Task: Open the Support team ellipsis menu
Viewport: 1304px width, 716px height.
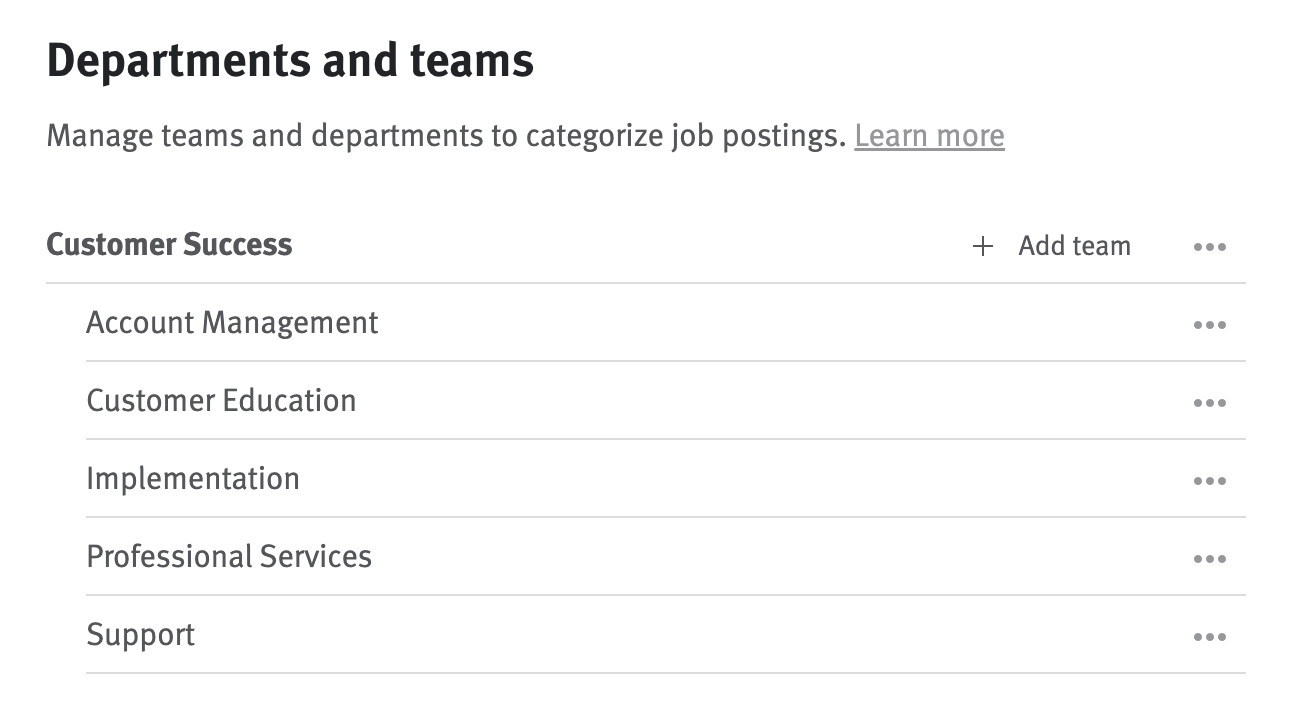Action: pos(1209,637)
